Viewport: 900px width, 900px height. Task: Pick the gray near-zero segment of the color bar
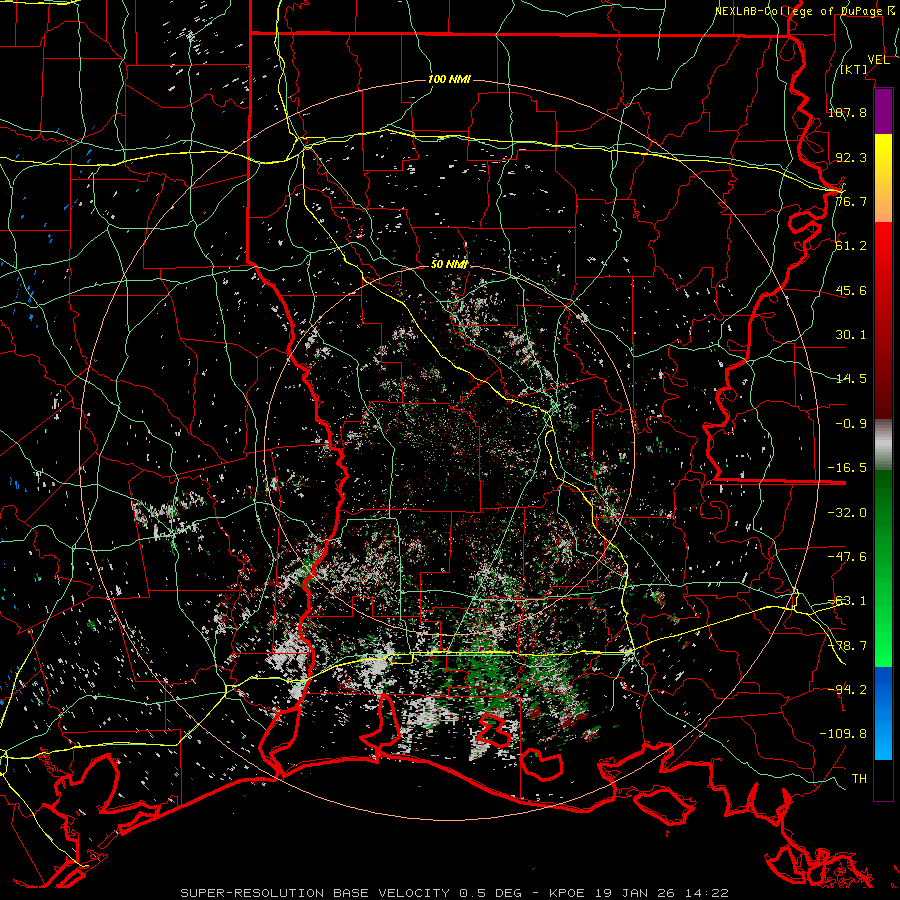[883, 445]
